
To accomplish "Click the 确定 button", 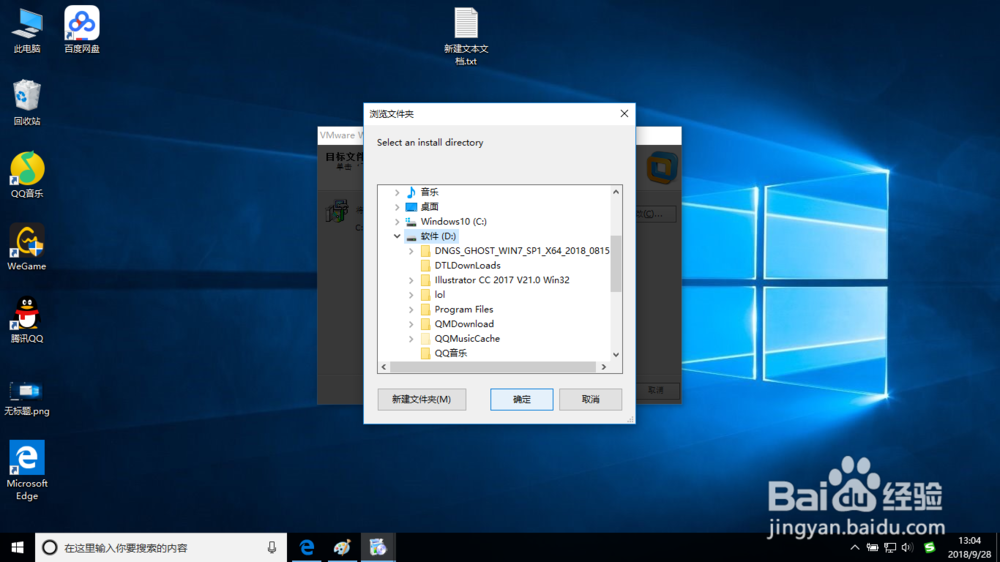I will pos(522,399).
